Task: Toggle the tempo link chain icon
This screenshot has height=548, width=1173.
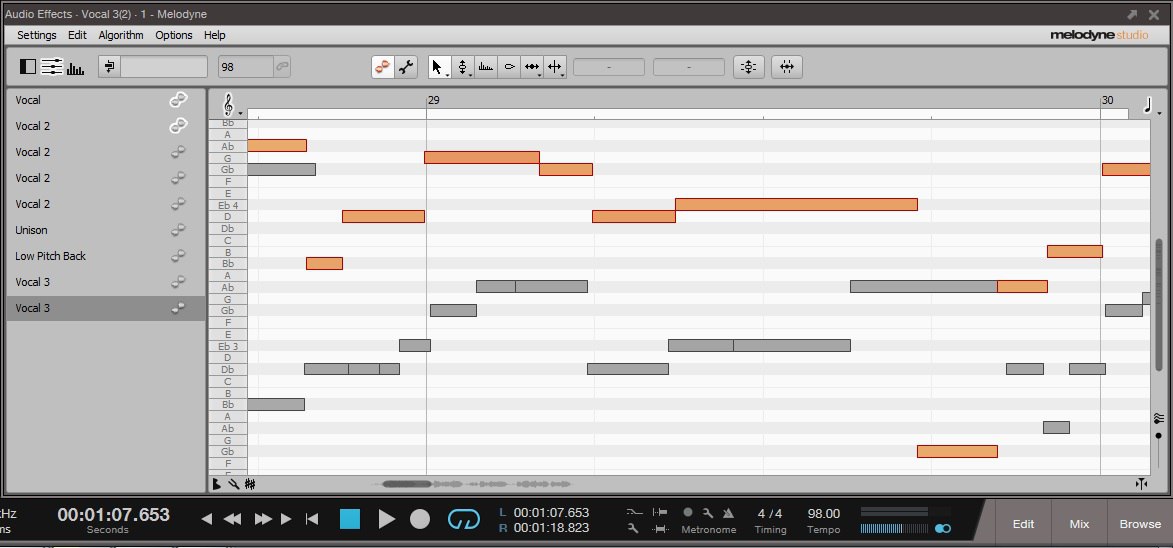Action: coord(282,67)
